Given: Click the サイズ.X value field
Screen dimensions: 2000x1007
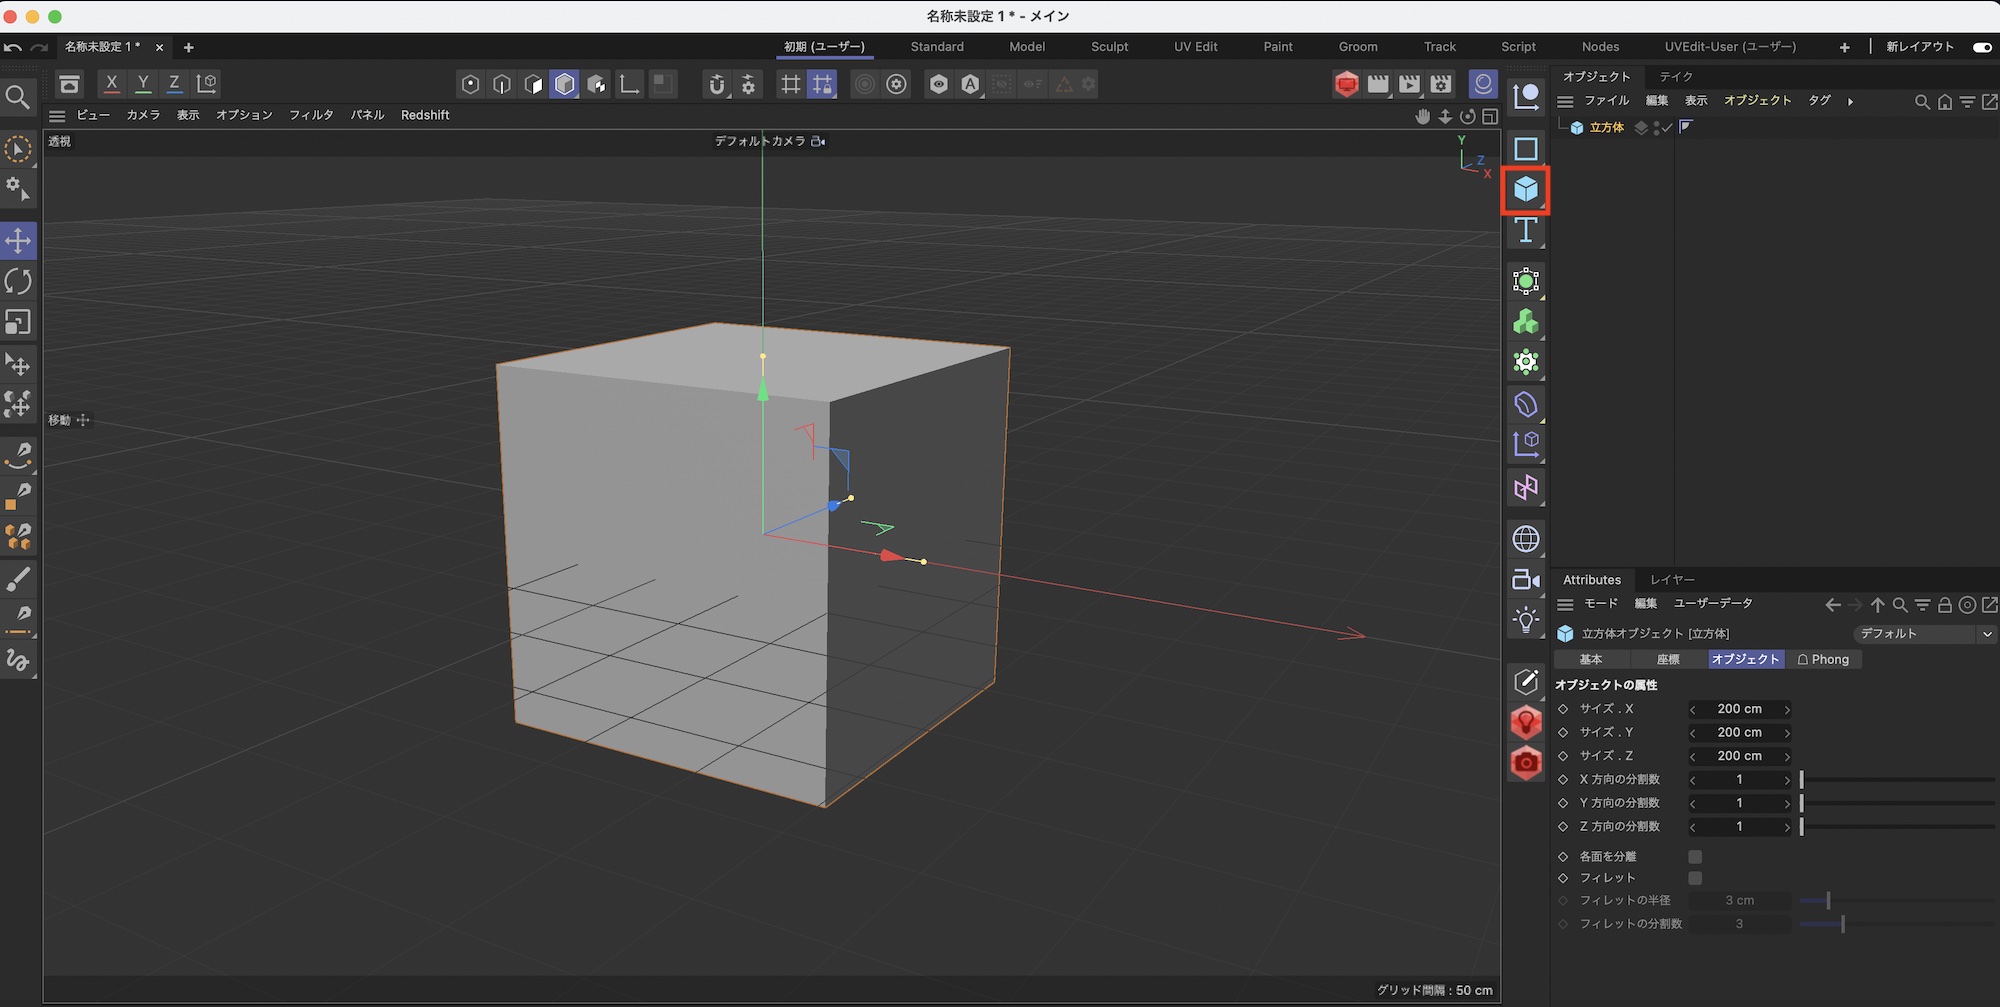Looking at the screenshot, I should (1739, 709).
